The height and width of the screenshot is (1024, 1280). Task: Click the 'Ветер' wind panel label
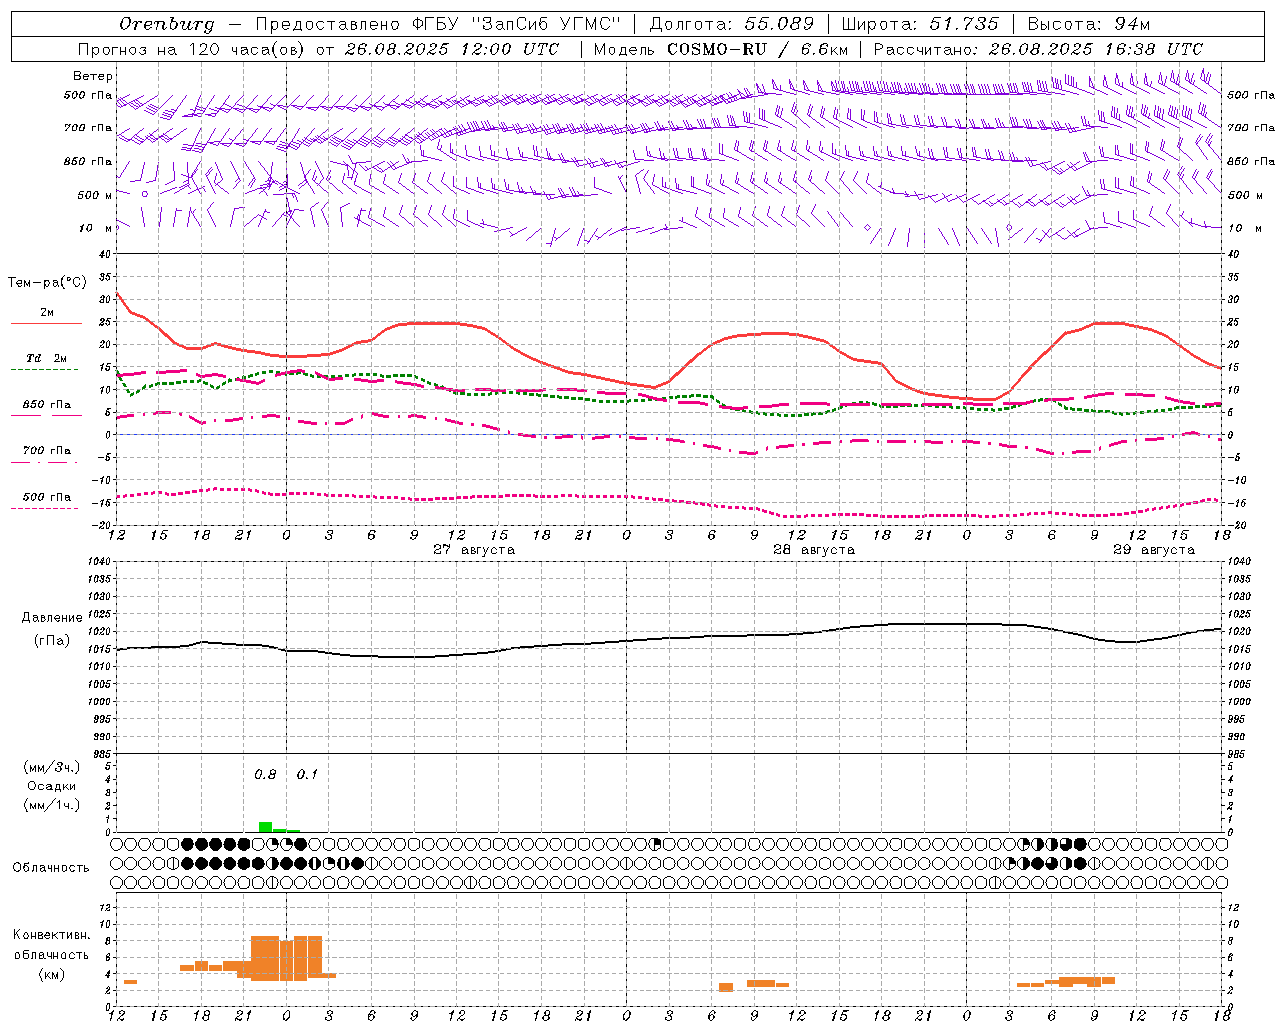tap(93, 76)
